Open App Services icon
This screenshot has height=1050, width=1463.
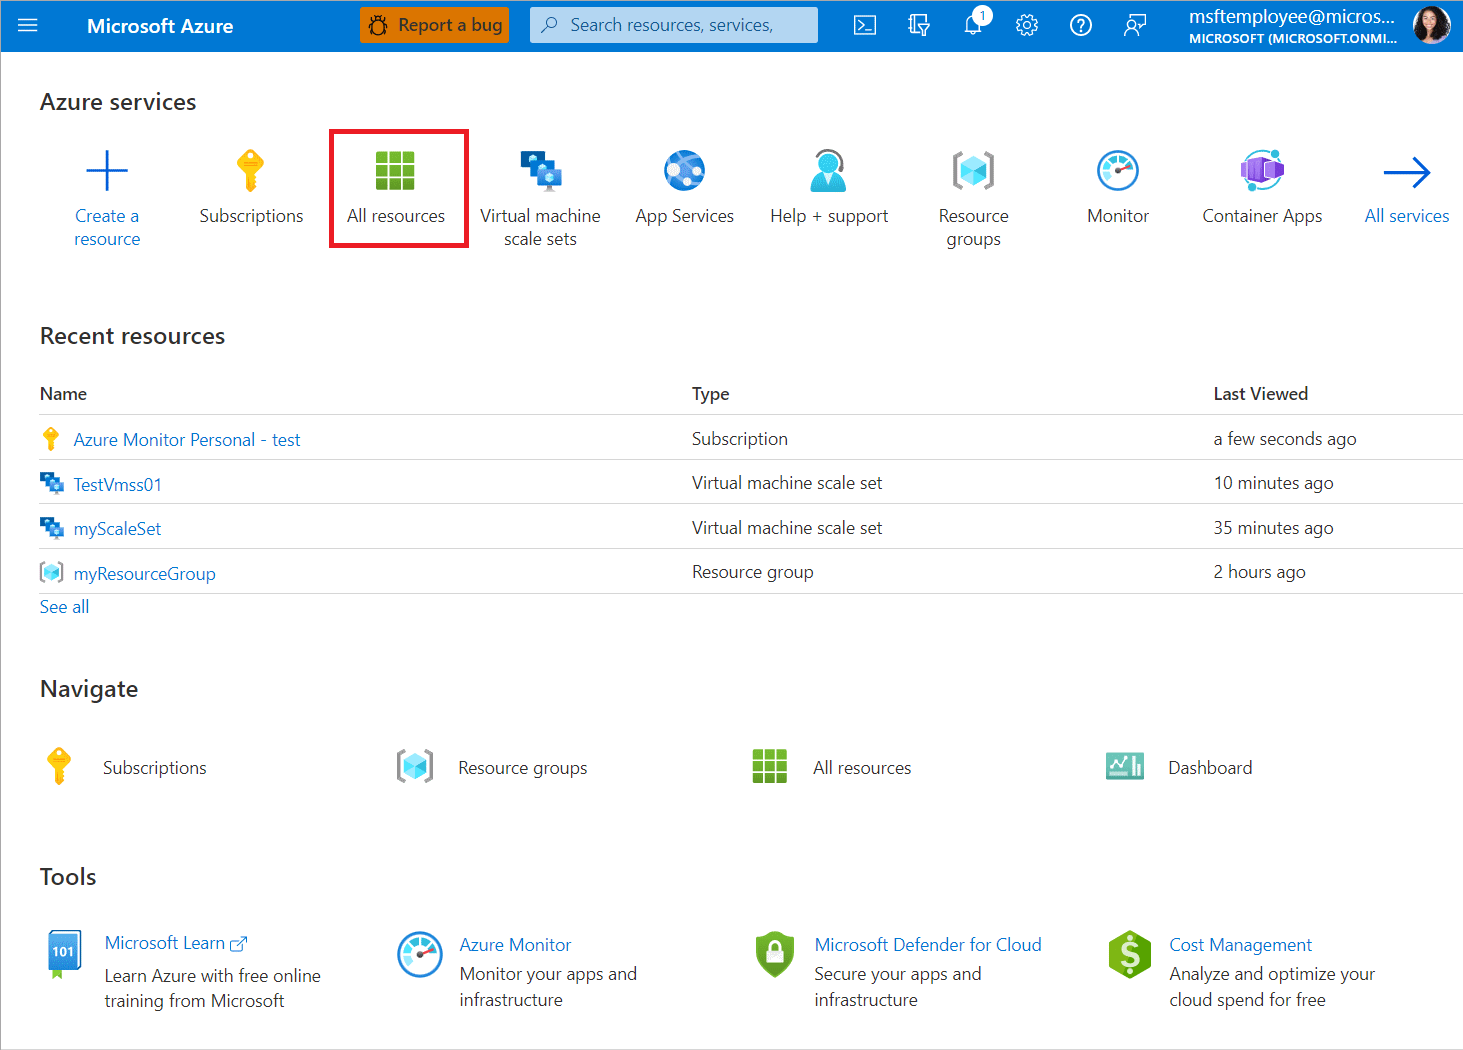685,171
